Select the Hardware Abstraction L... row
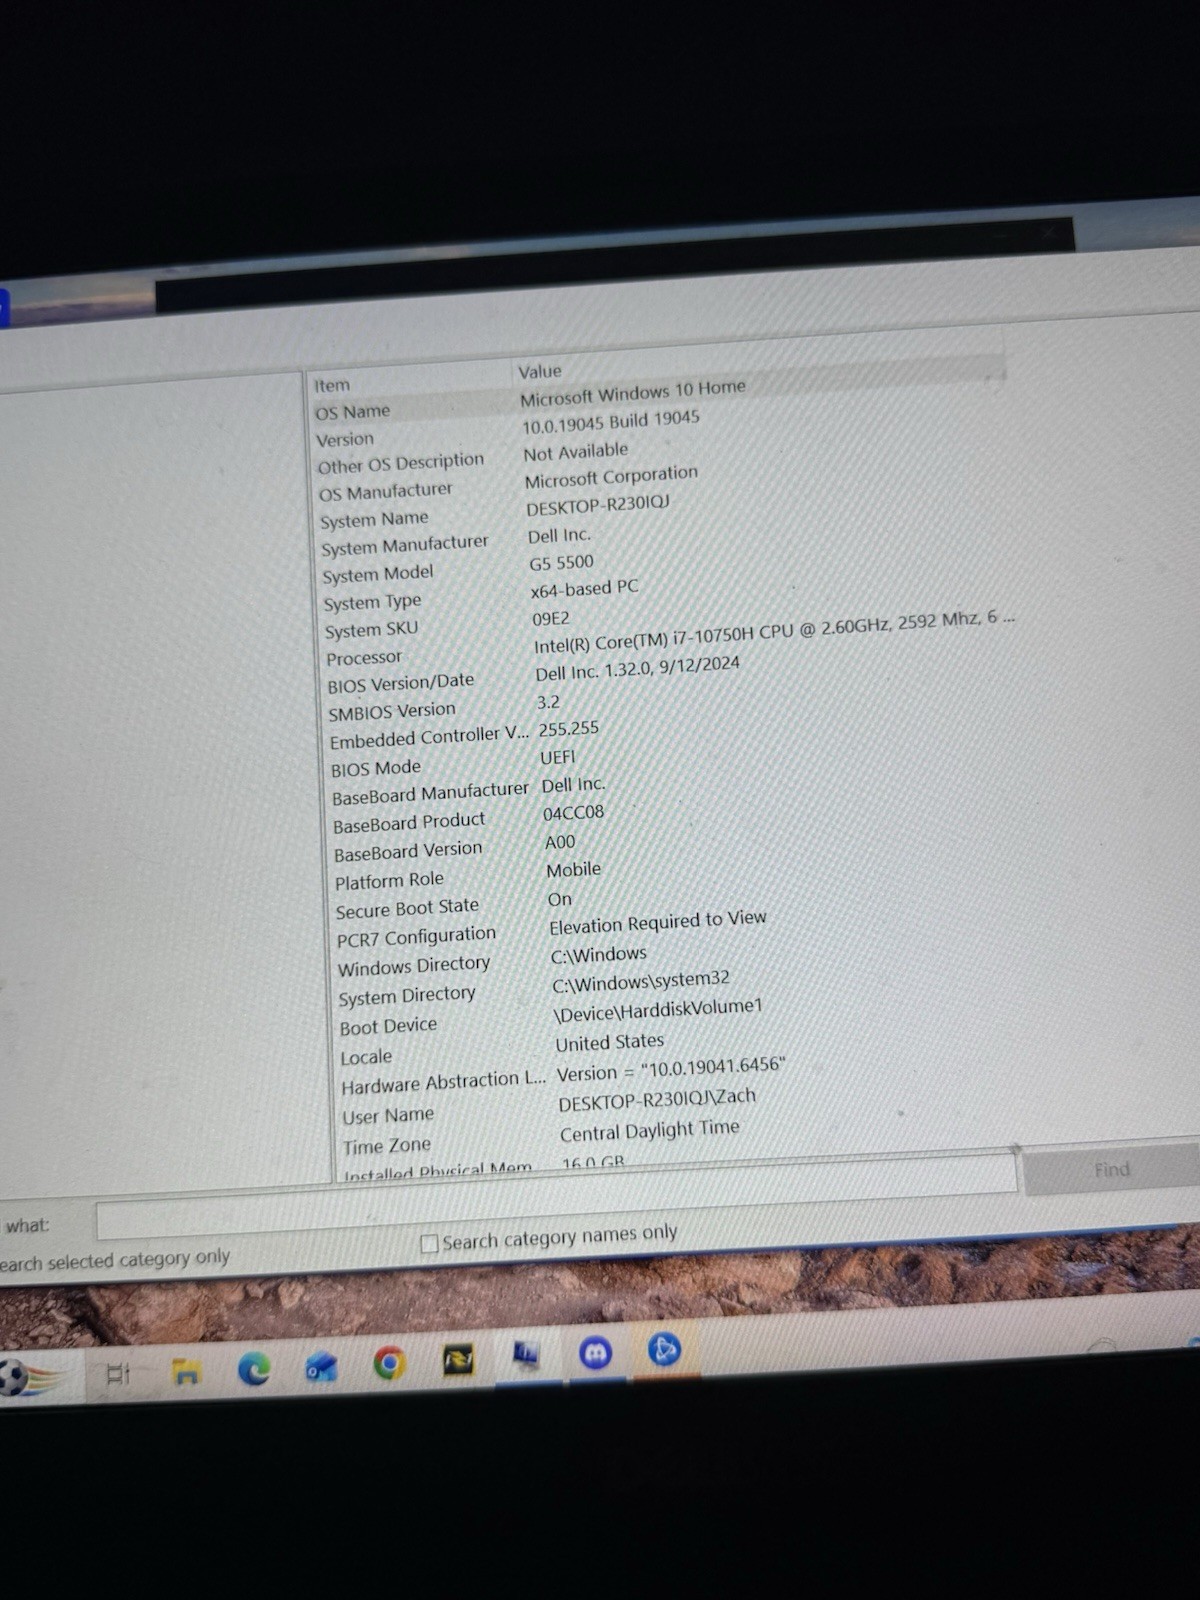Viewport: 1200px width, 1600px height. pos(444,1083)
